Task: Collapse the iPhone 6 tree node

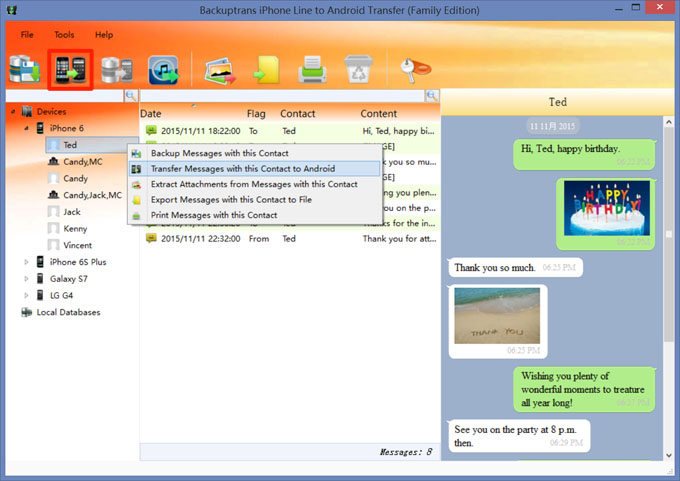Action: click(x=26, y=128)
